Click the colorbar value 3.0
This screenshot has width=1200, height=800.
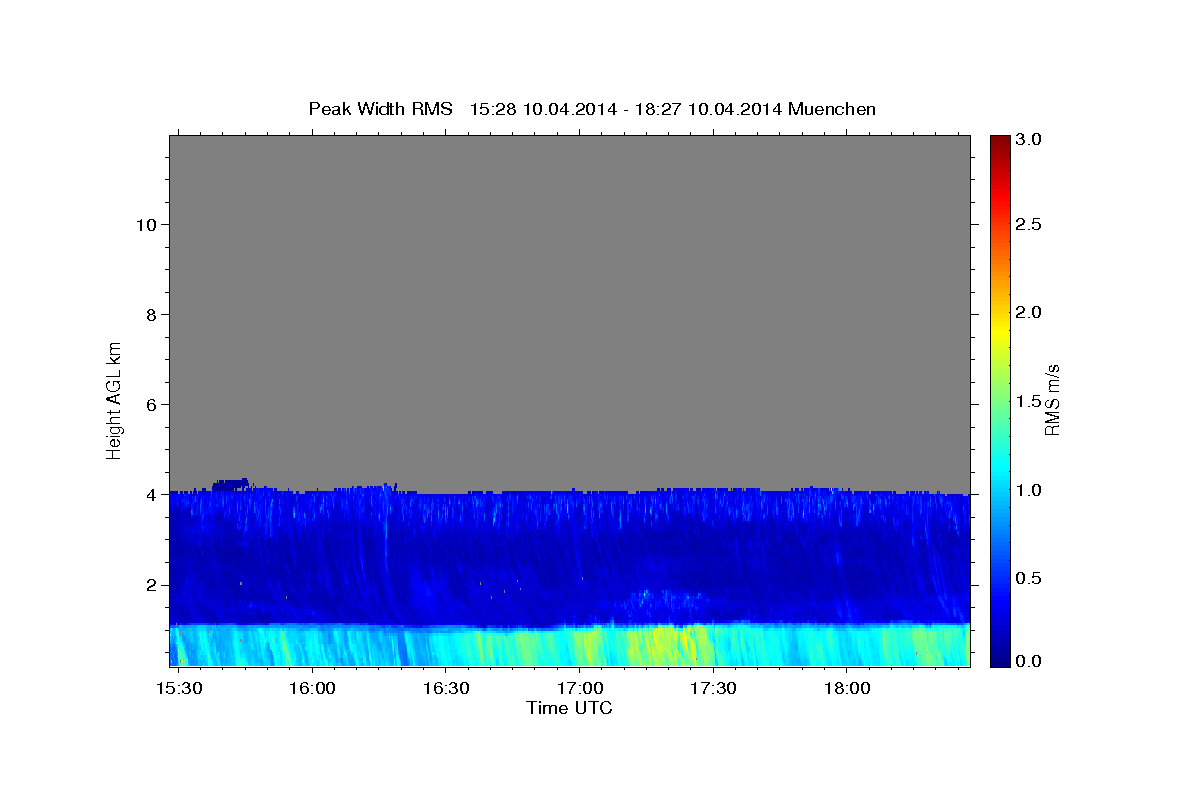click(1029, 139)
